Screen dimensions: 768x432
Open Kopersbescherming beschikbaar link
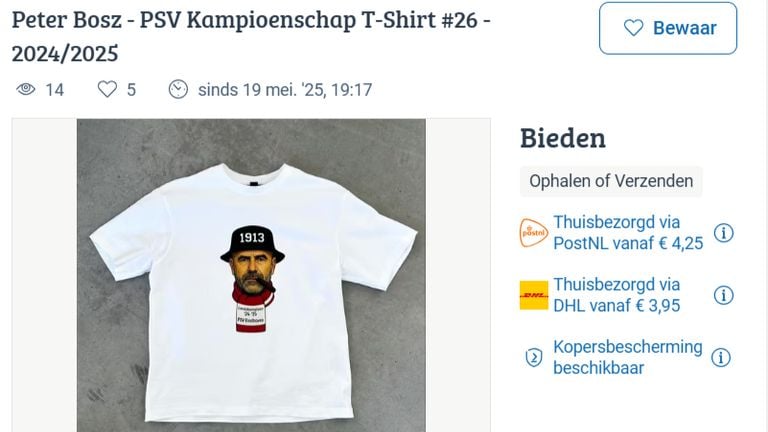pyautogui.click(x=627, y=357)
